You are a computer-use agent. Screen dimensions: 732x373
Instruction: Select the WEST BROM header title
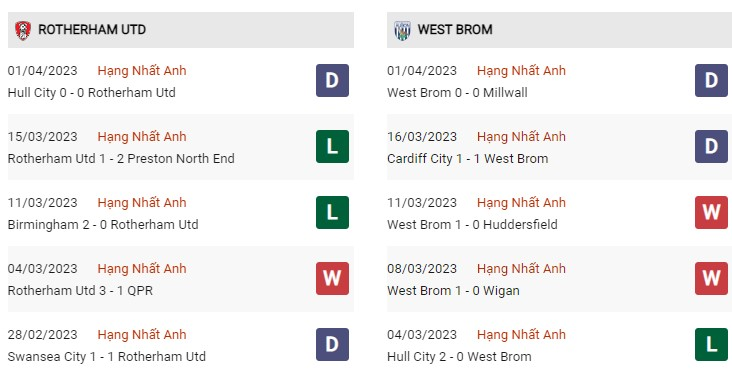(455, 30)
